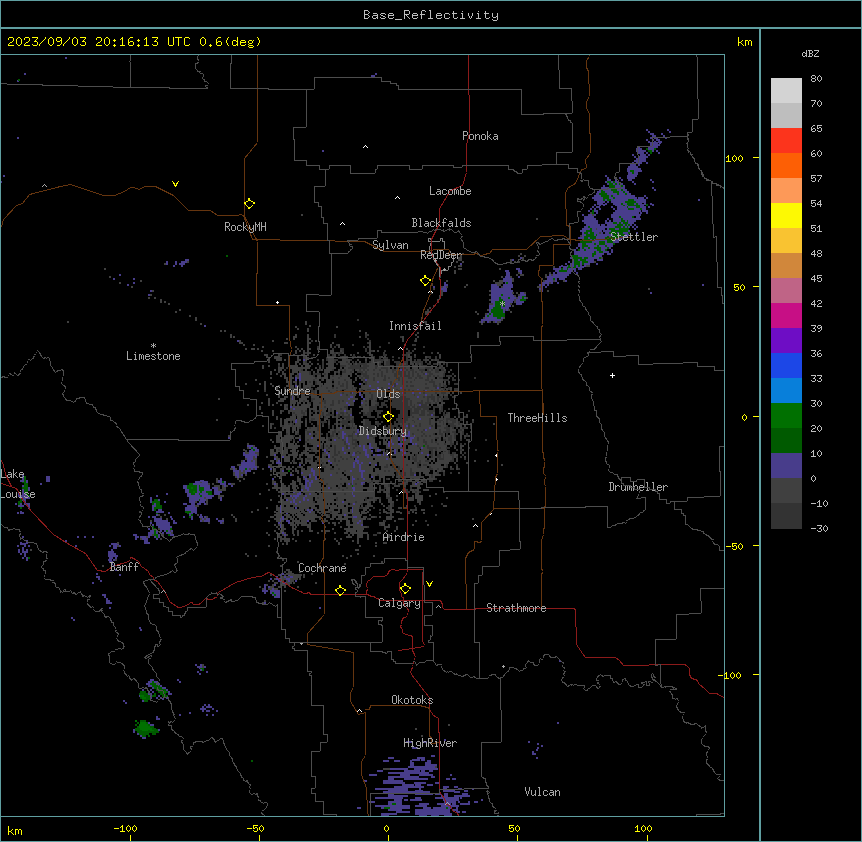Image resolution: width=862 pixels, height=842 pixels.
Task: Pick the bright yellow 51-54 dBZ legend band
Action: pos(786,215)
